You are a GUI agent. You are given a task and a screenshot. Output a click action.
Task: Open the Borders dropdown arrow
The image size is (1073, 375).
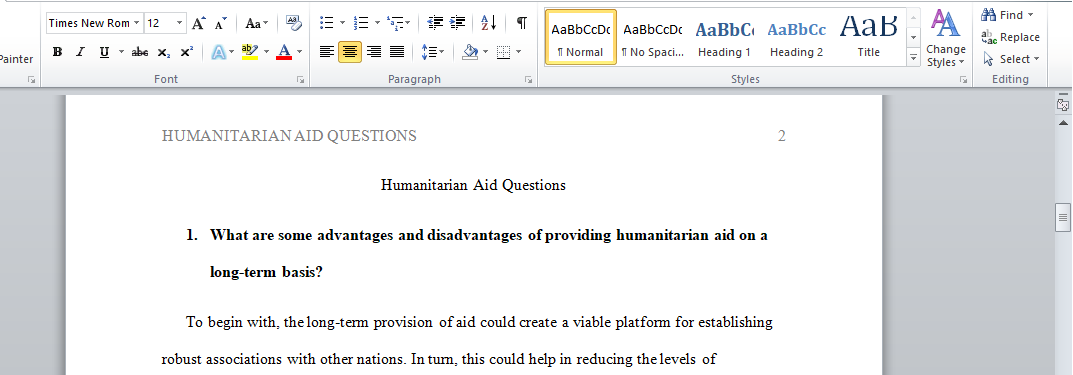(x=519, y=52)
